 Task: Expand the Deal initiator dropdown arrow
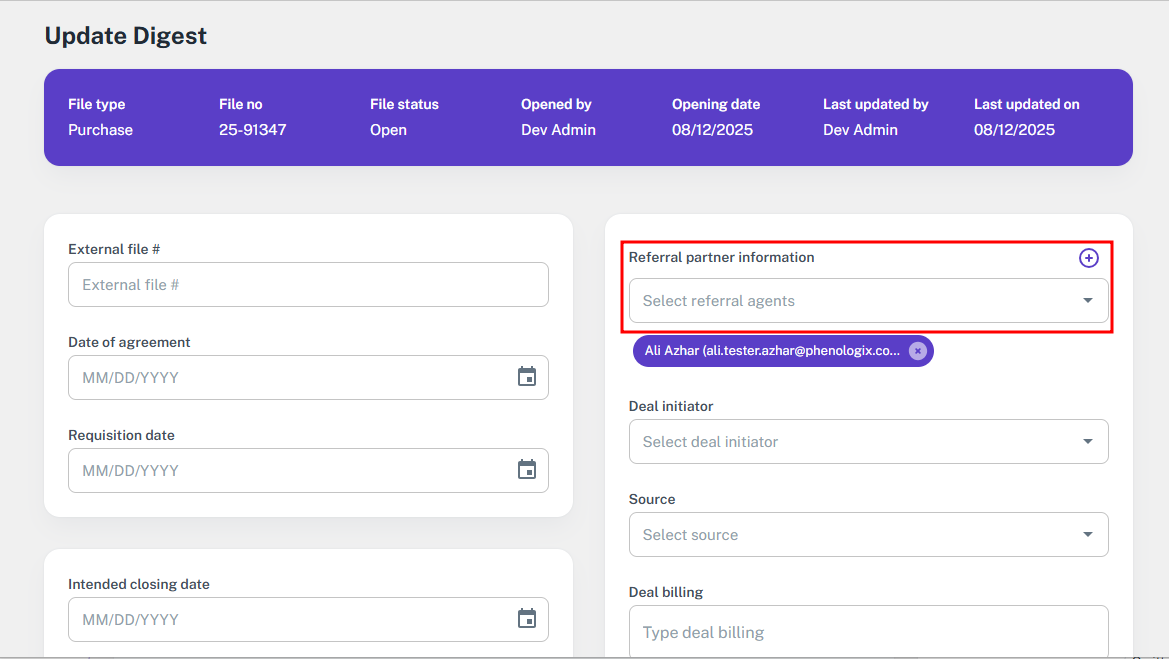[1087, 442]
